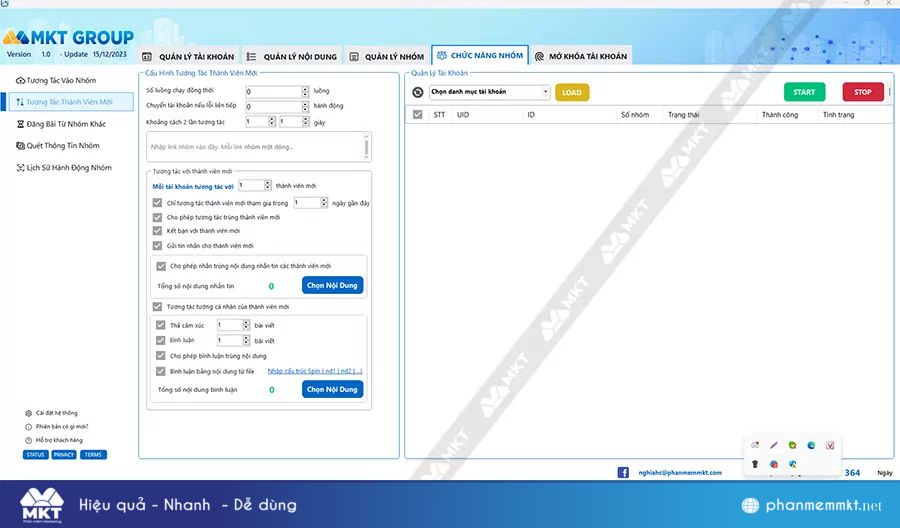Screen dimensions: 900x528
Task: Click the blue icon with A badge in tray
Action: click(792, 464)
